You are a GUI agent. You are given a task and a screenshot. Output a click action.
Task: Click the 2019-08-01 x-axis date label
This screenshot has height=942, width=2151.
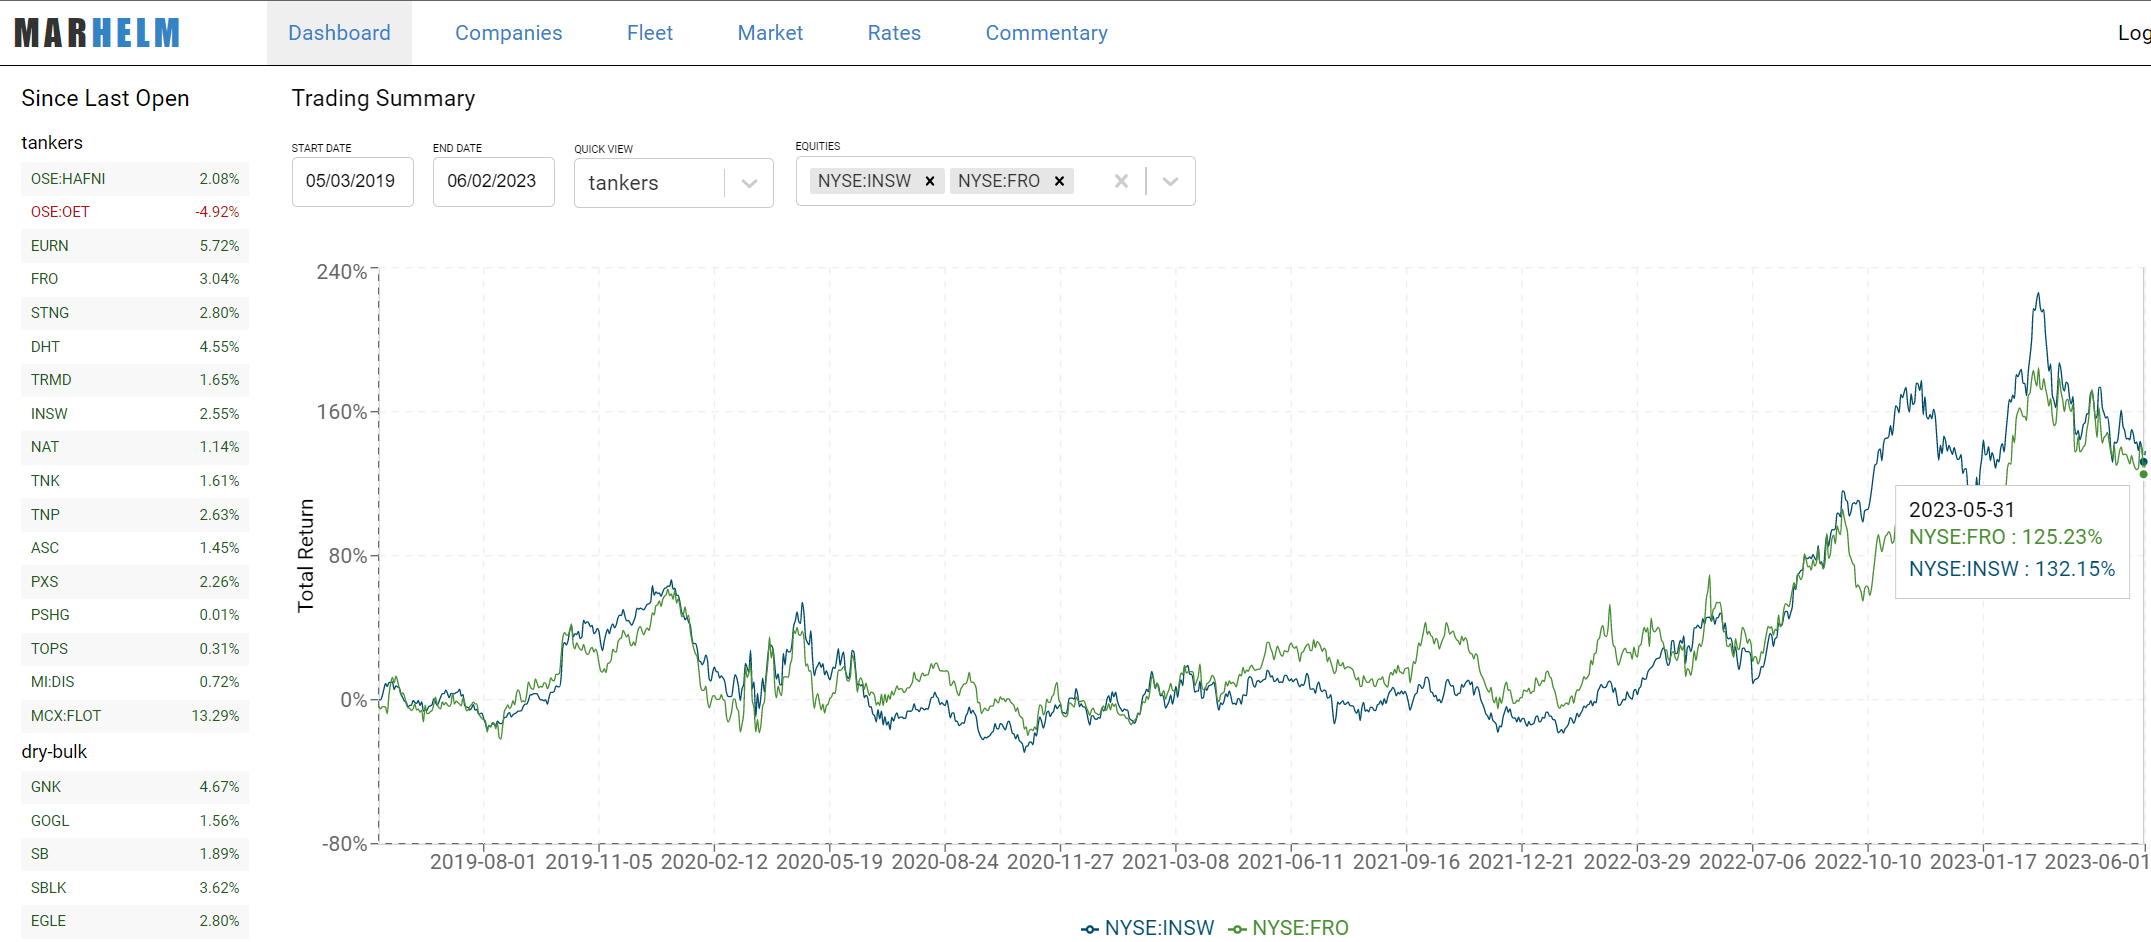click(x=483, y=862)
